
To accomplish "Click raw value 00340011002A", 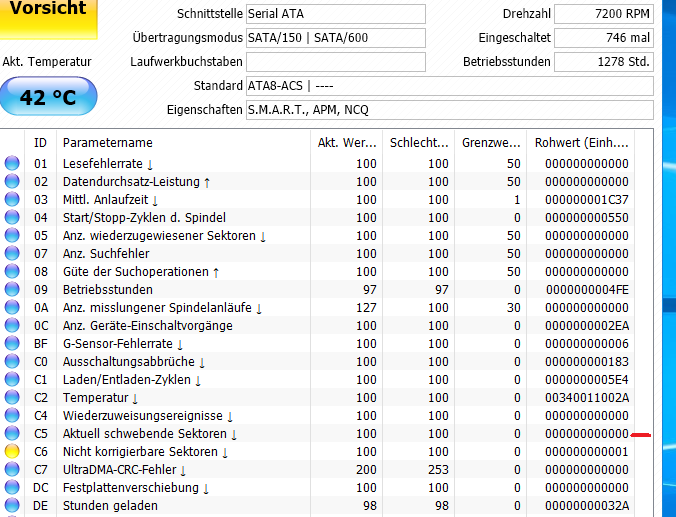I will [587, 398].
